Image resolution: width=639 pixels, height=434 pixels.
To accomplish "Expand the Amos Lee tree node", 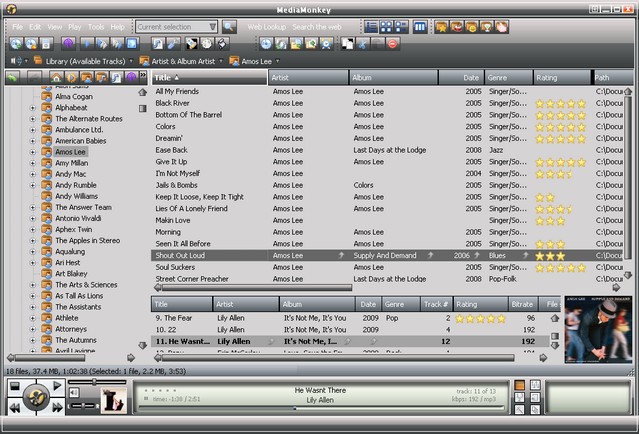I will click(x=33, y=152).
